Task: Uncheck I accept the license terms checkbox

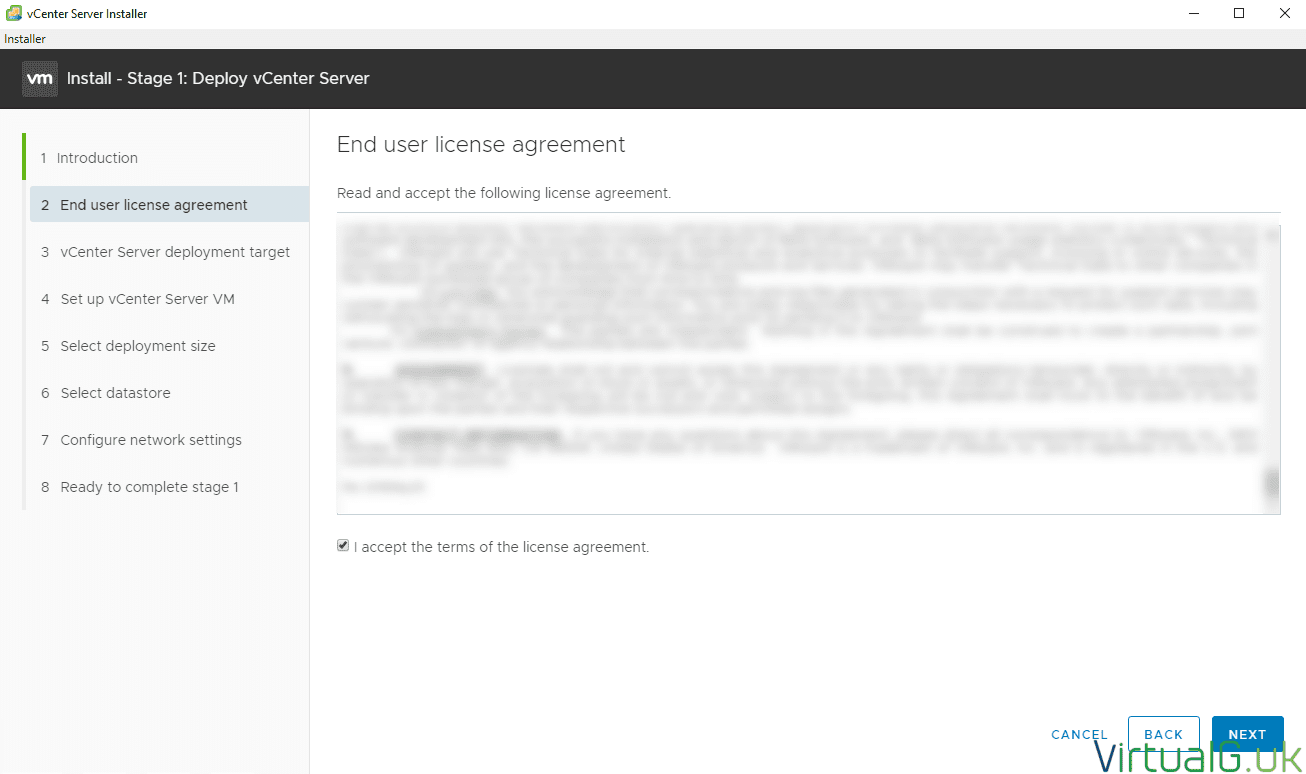Action: coord(343,546)
